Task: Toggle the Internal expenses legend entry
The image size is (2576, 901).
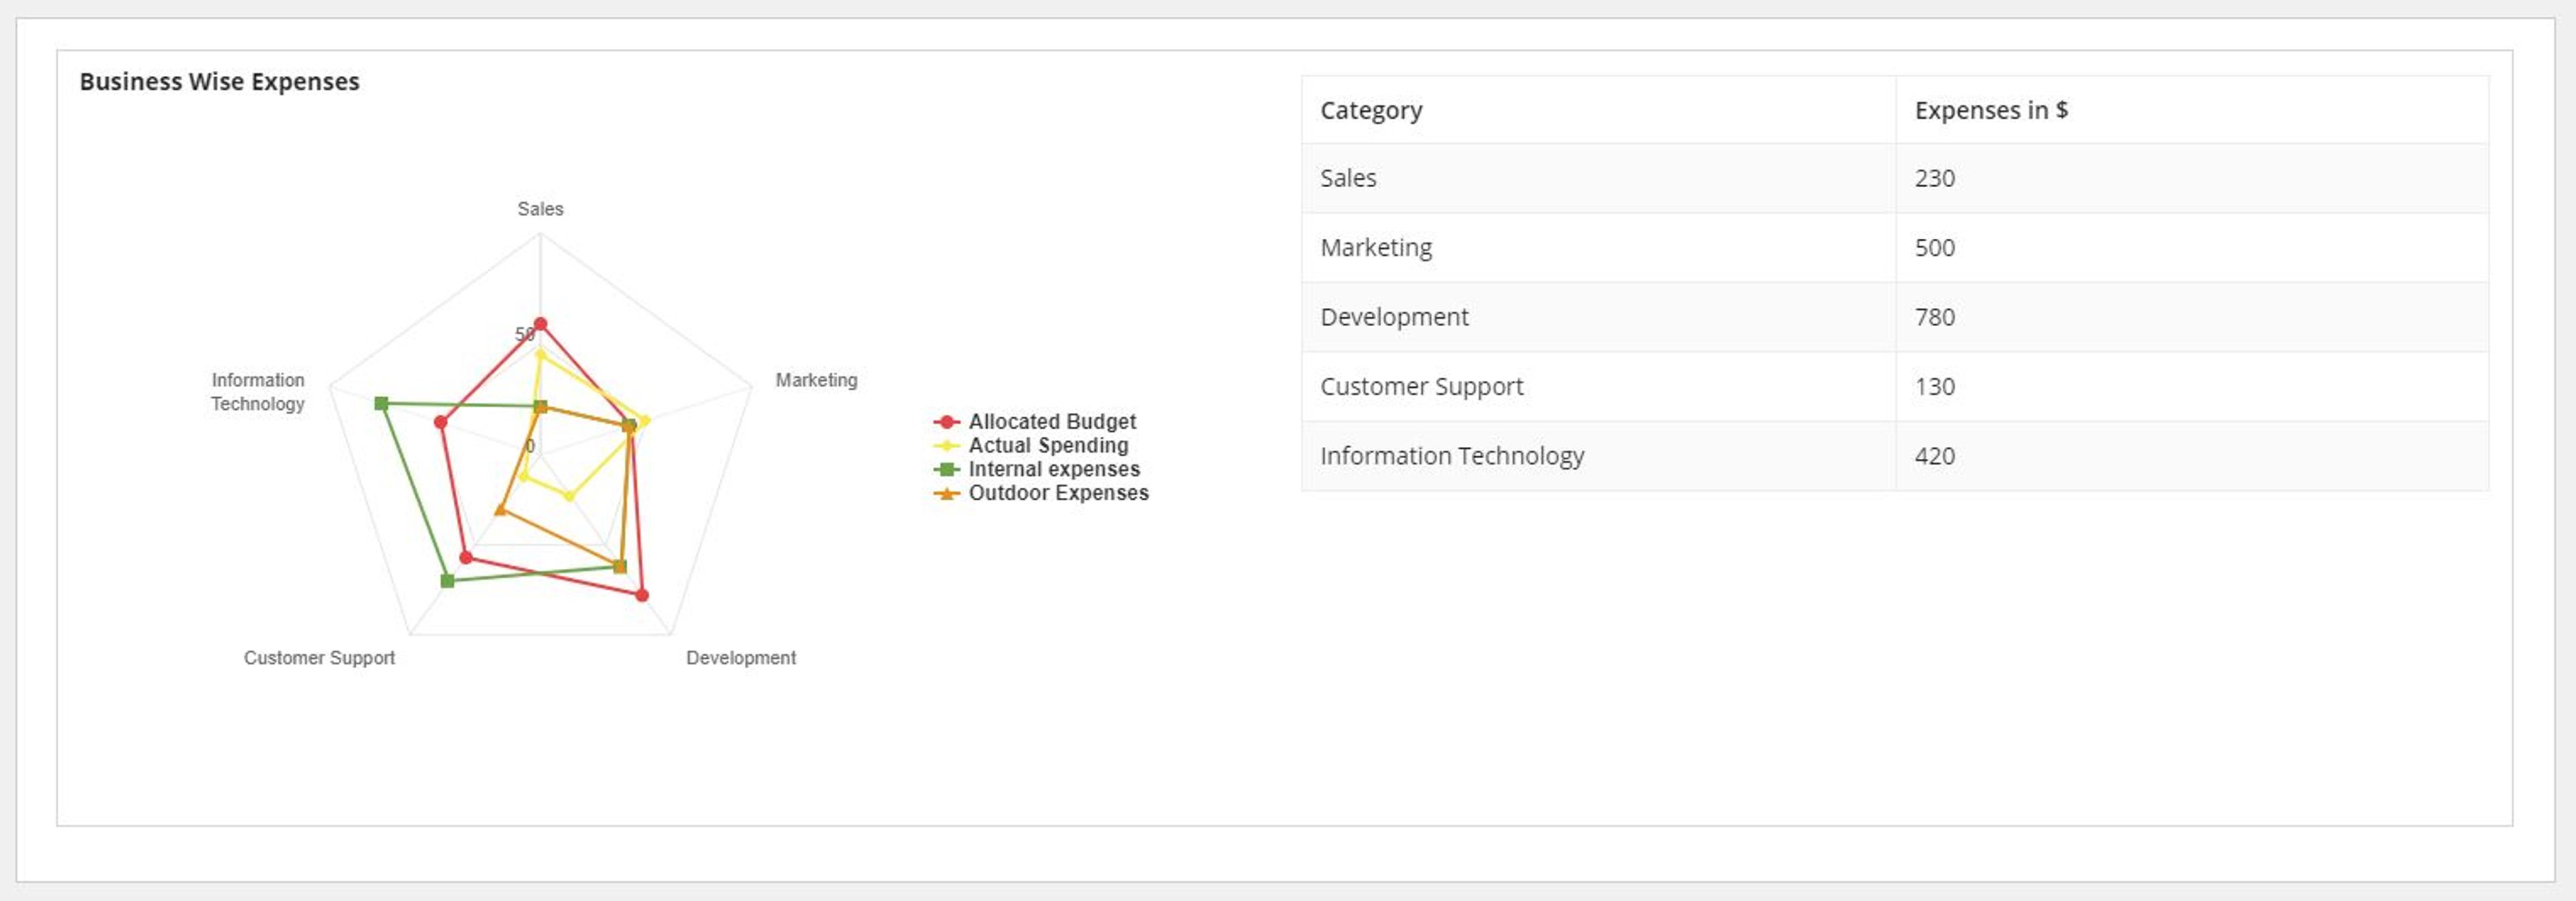Action: tap(1037, 469)
